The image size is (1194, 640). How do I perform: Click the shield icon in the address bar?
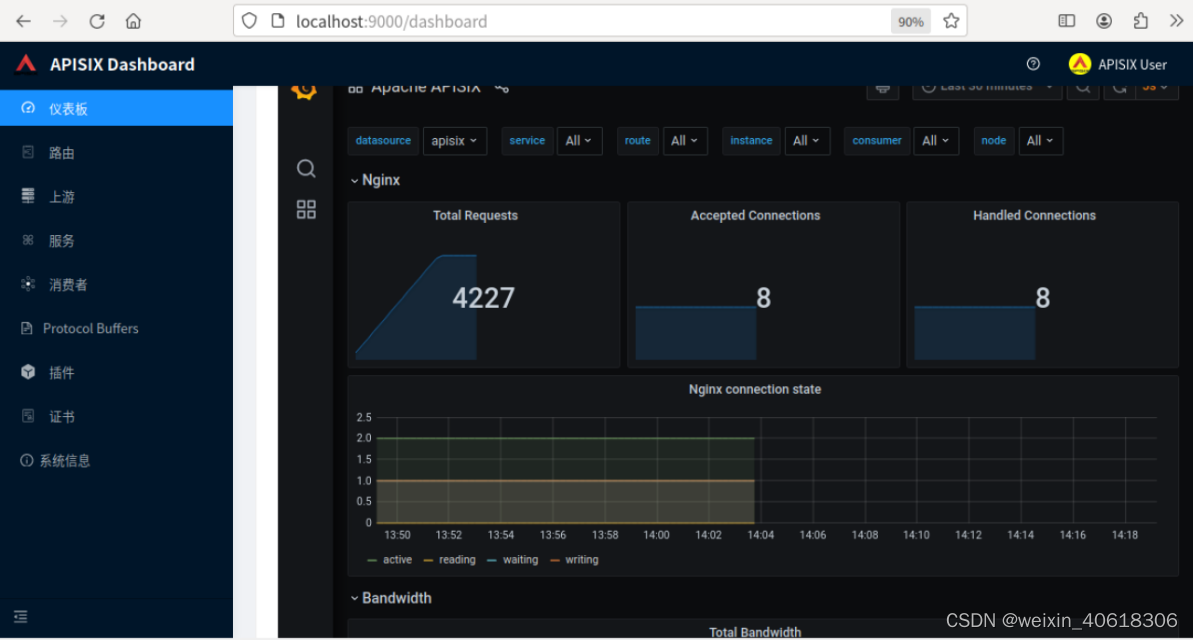(x=249, y=21)
